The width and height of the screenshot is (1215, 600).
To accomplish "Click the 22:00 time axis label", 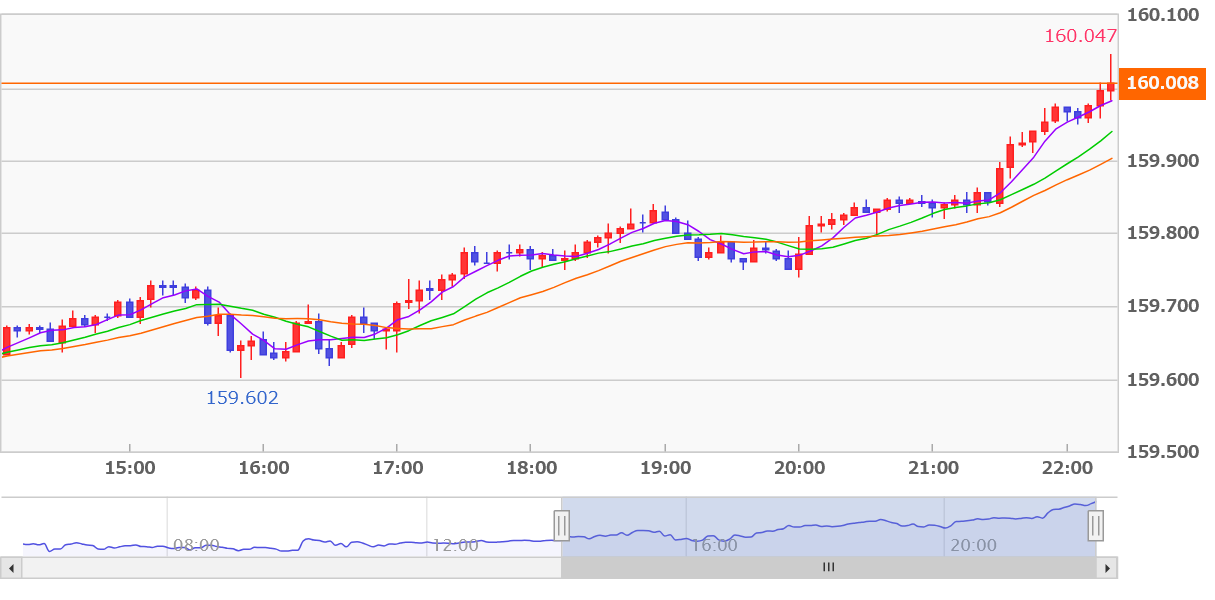I will [x=1067, y=468].
